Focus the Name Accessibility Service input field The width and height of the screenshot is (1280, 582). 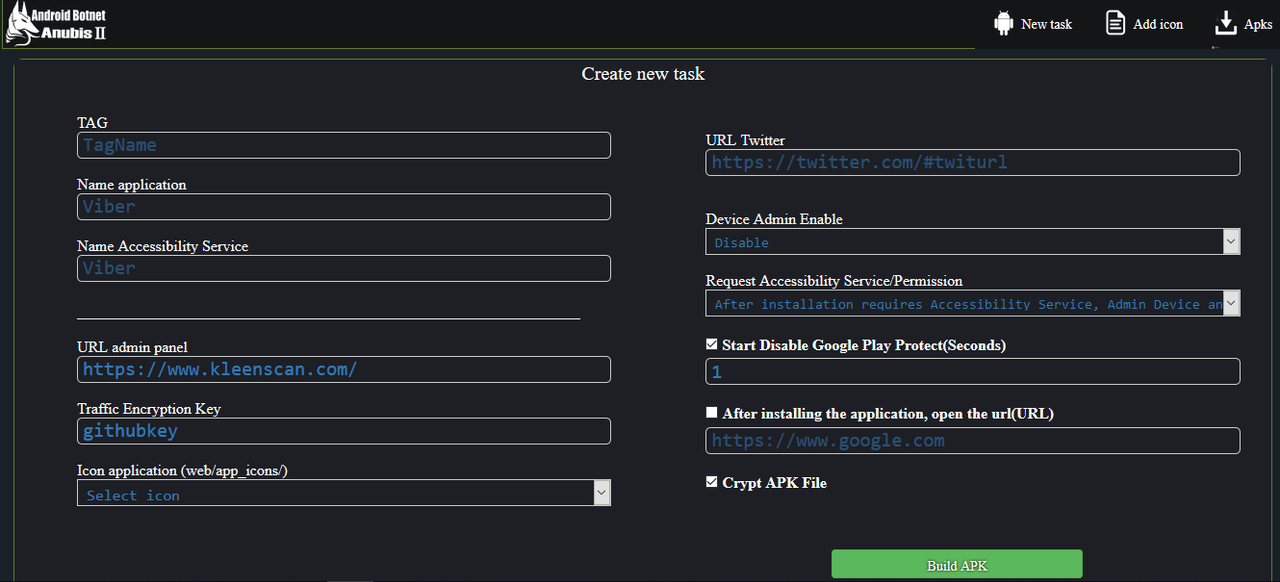(x=344, y=268)
